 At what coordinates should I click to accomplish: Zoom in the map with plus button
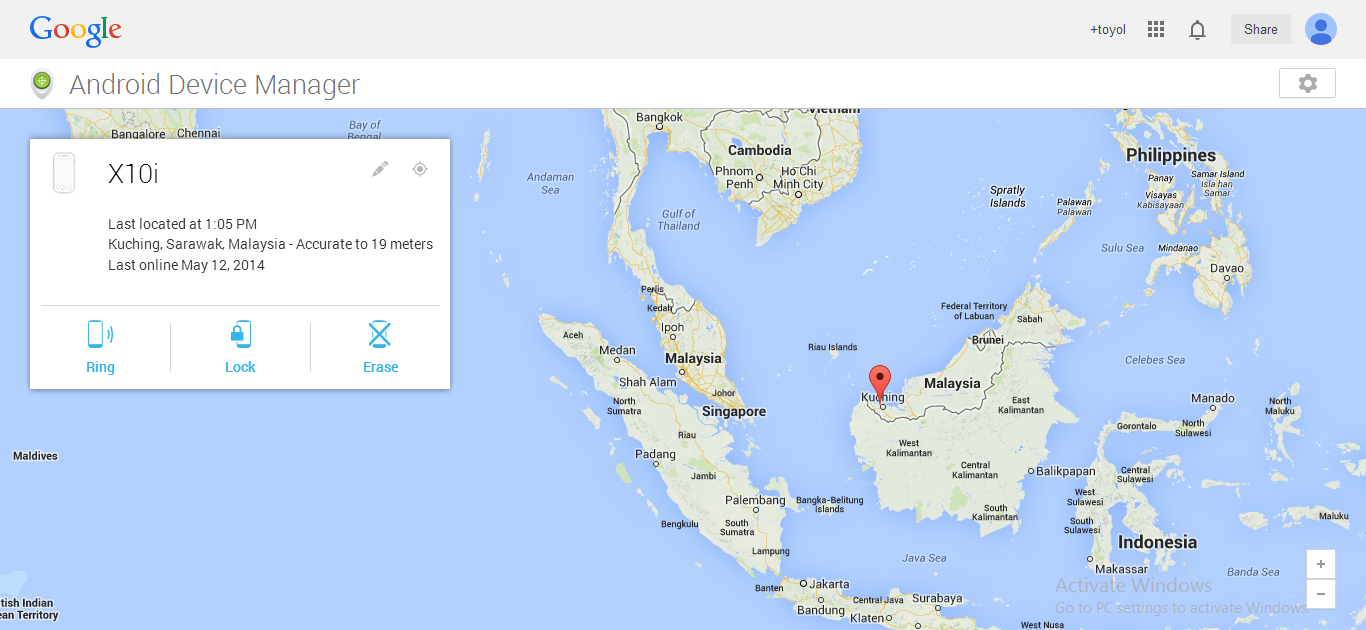click(x=1321, y=564)
